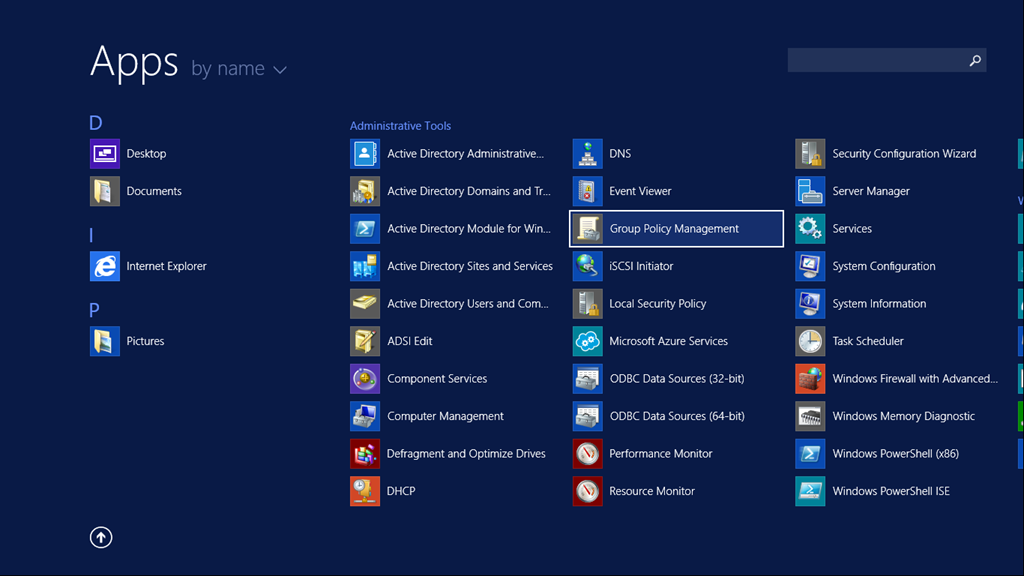This screenshot has width=1024, height=576.
Task: Open Active Directory Domains and Trusts icon
Action: (364, 191)
